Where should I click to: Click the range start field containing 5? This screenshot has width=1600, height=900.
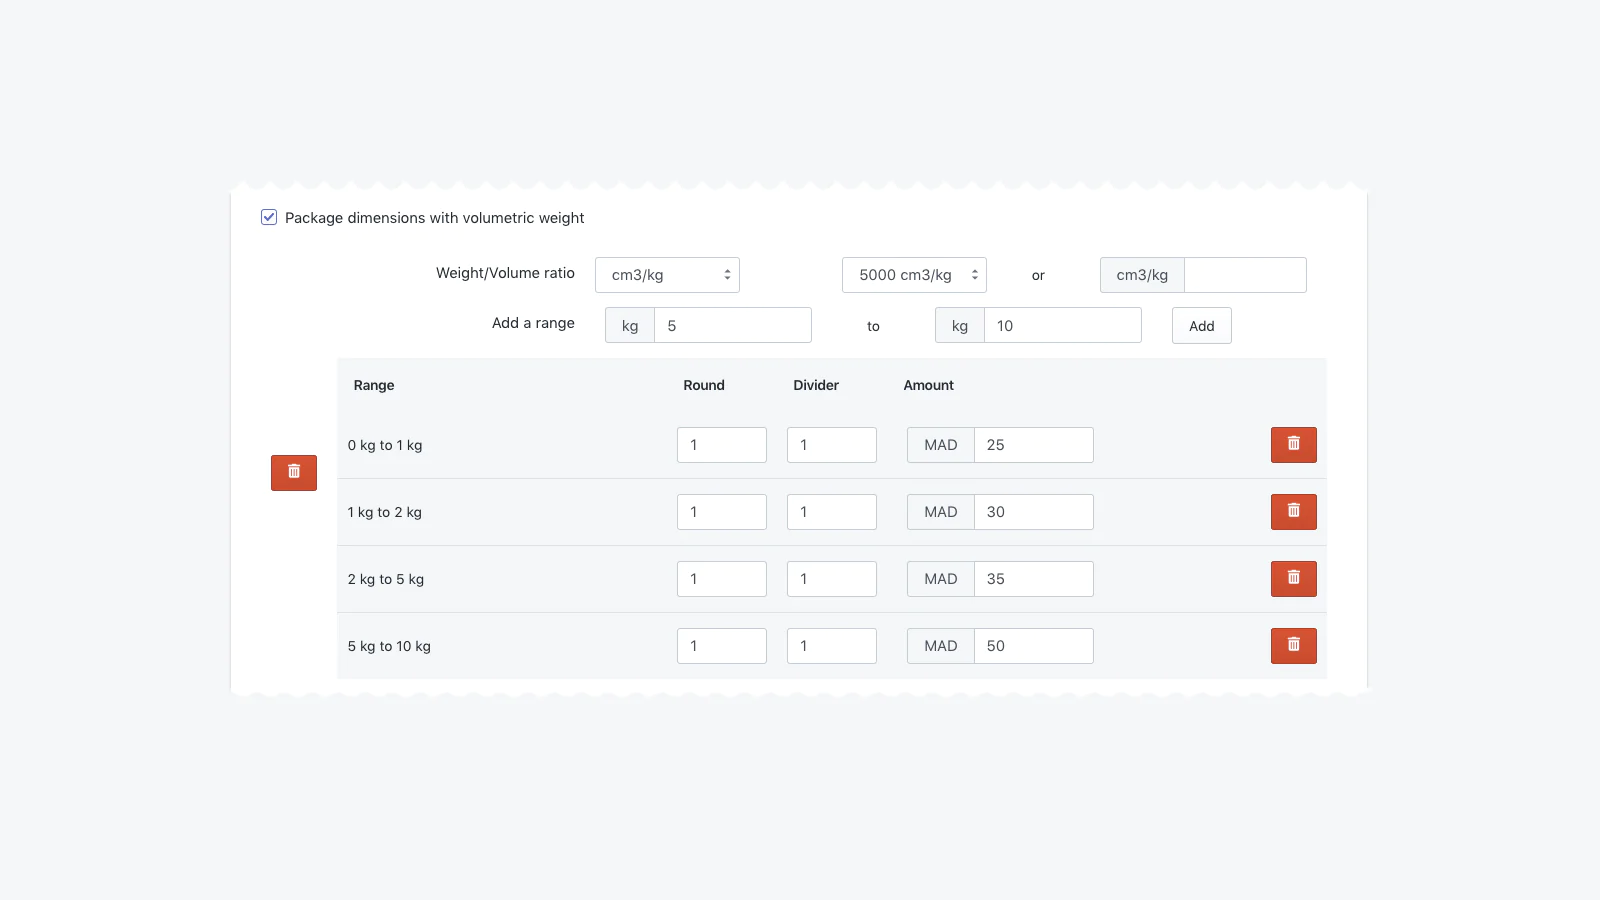(733, 326)
